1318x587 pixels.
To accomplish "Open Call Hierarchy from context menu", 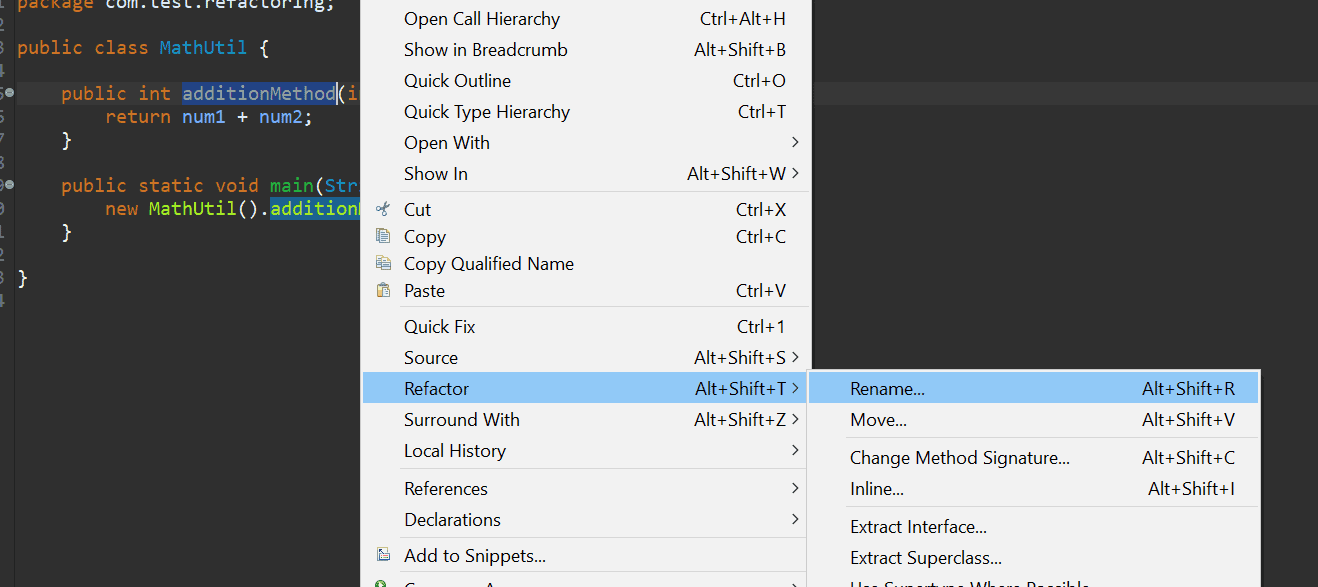I will (585, 19).
